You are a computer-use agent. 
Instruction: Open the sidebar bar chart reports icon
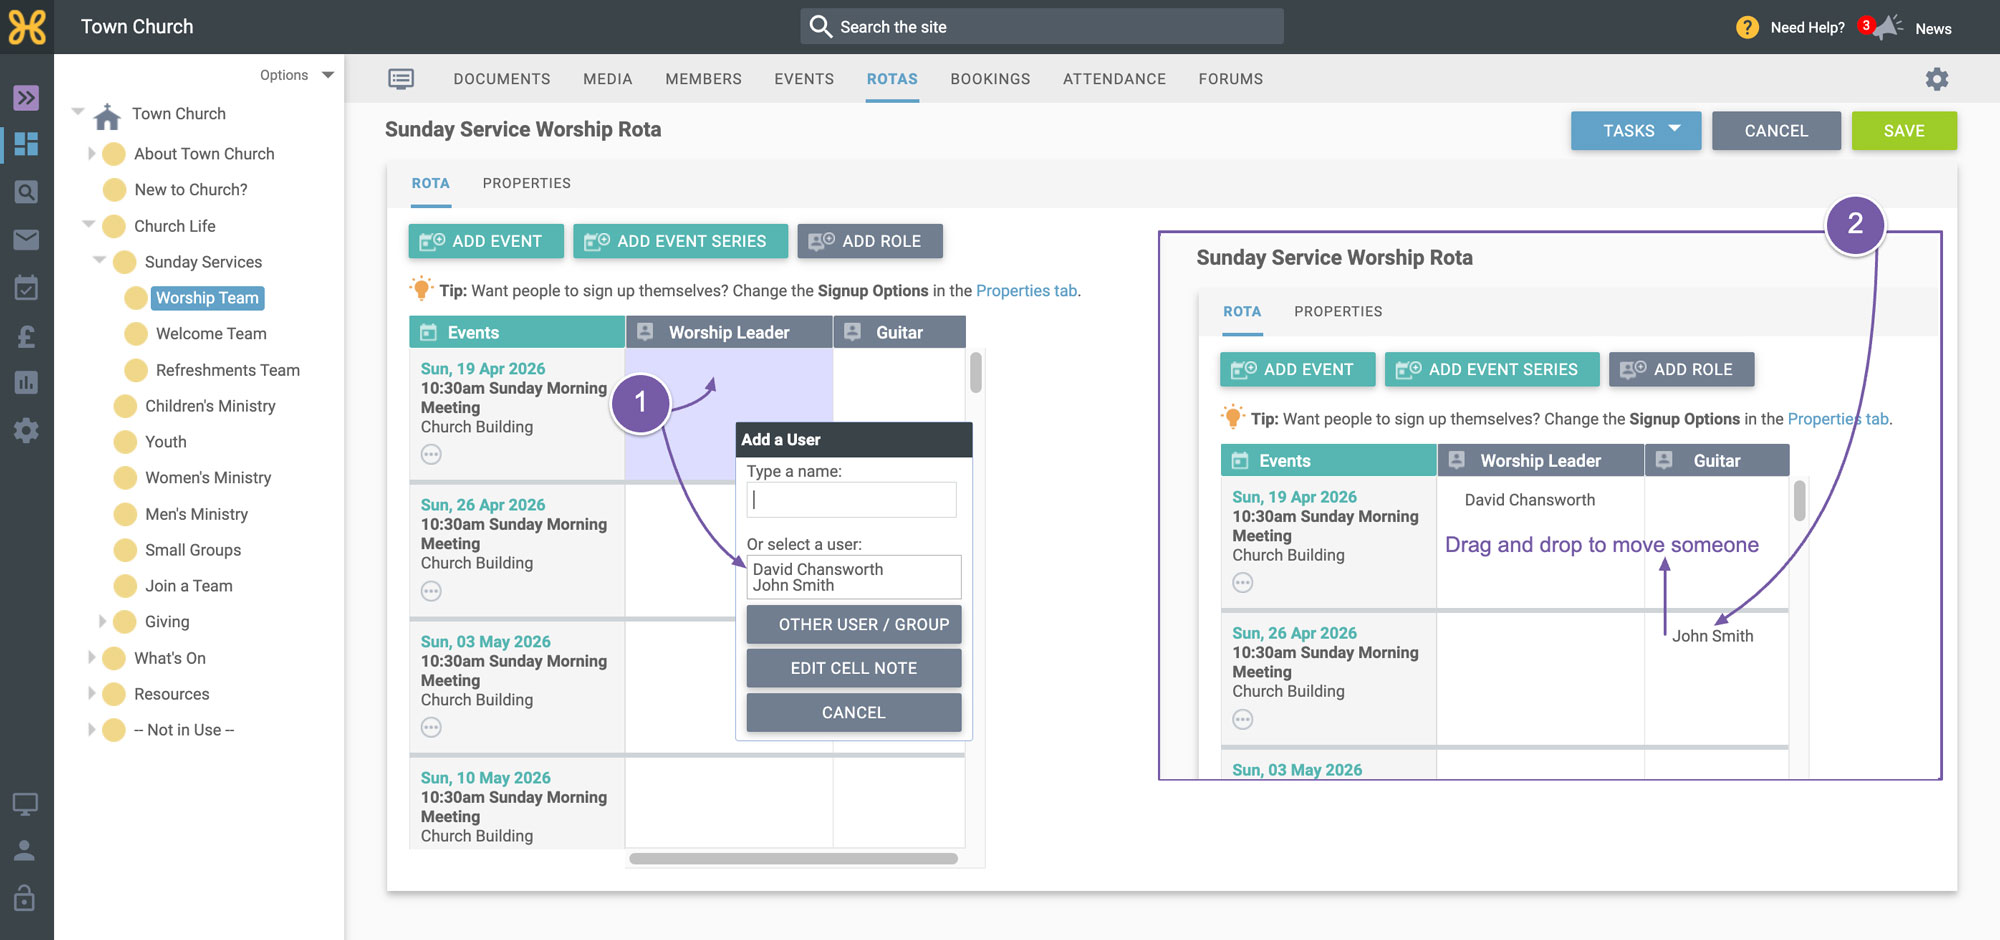click(x=26, y=383)
